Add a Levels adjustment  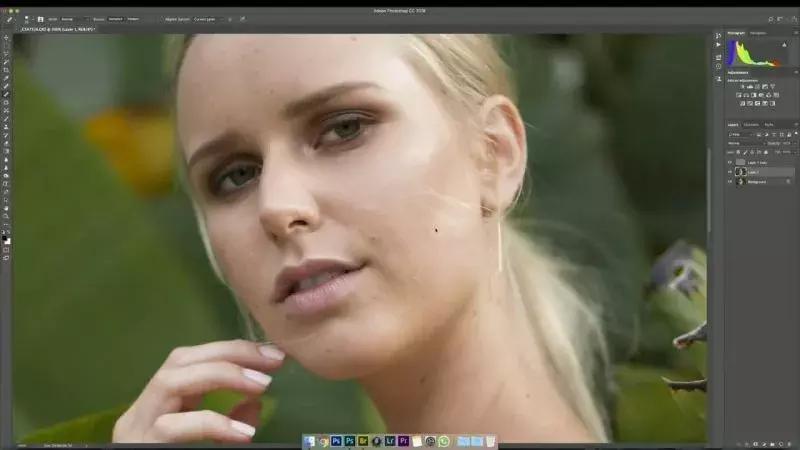coord(749,86)
